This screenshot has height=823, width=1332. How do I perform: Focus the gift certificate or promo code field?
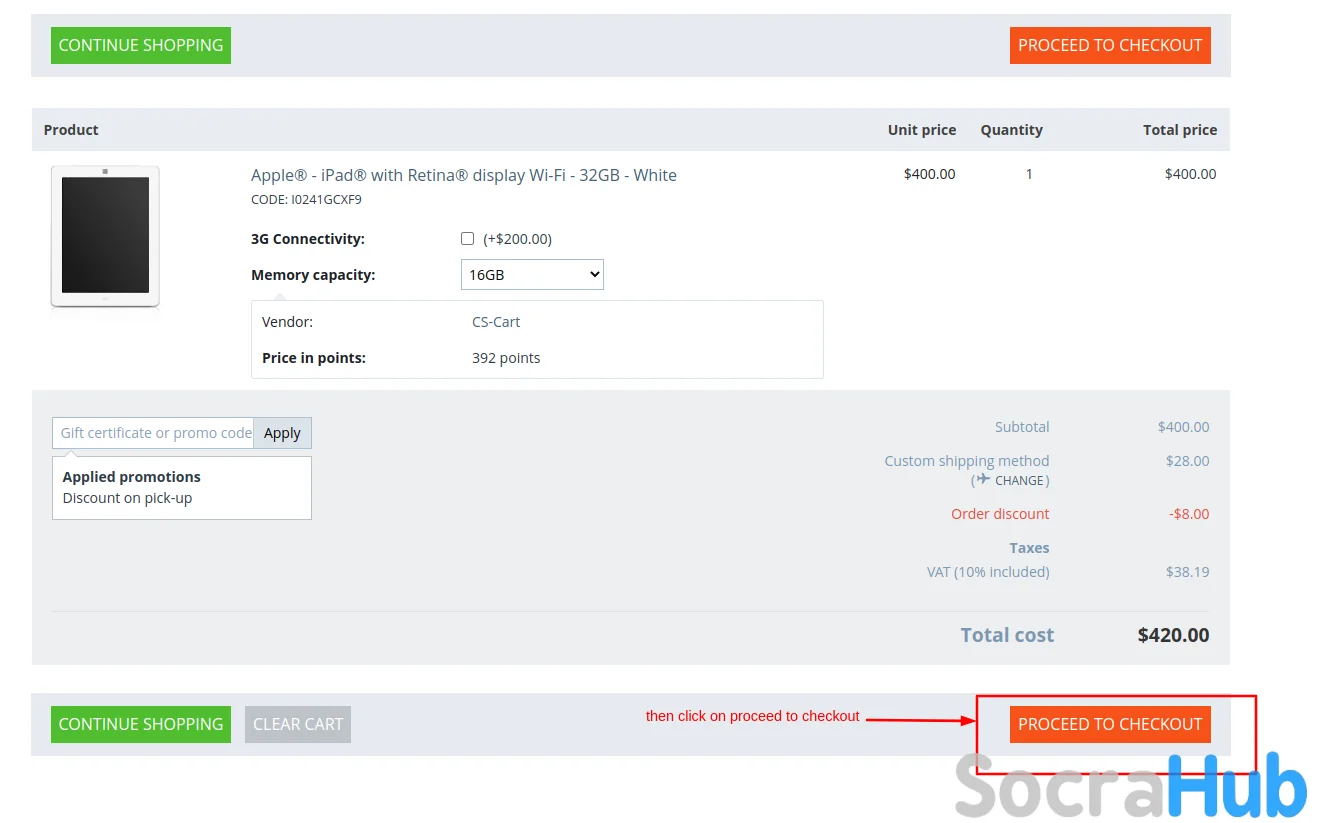pos(154,433)
